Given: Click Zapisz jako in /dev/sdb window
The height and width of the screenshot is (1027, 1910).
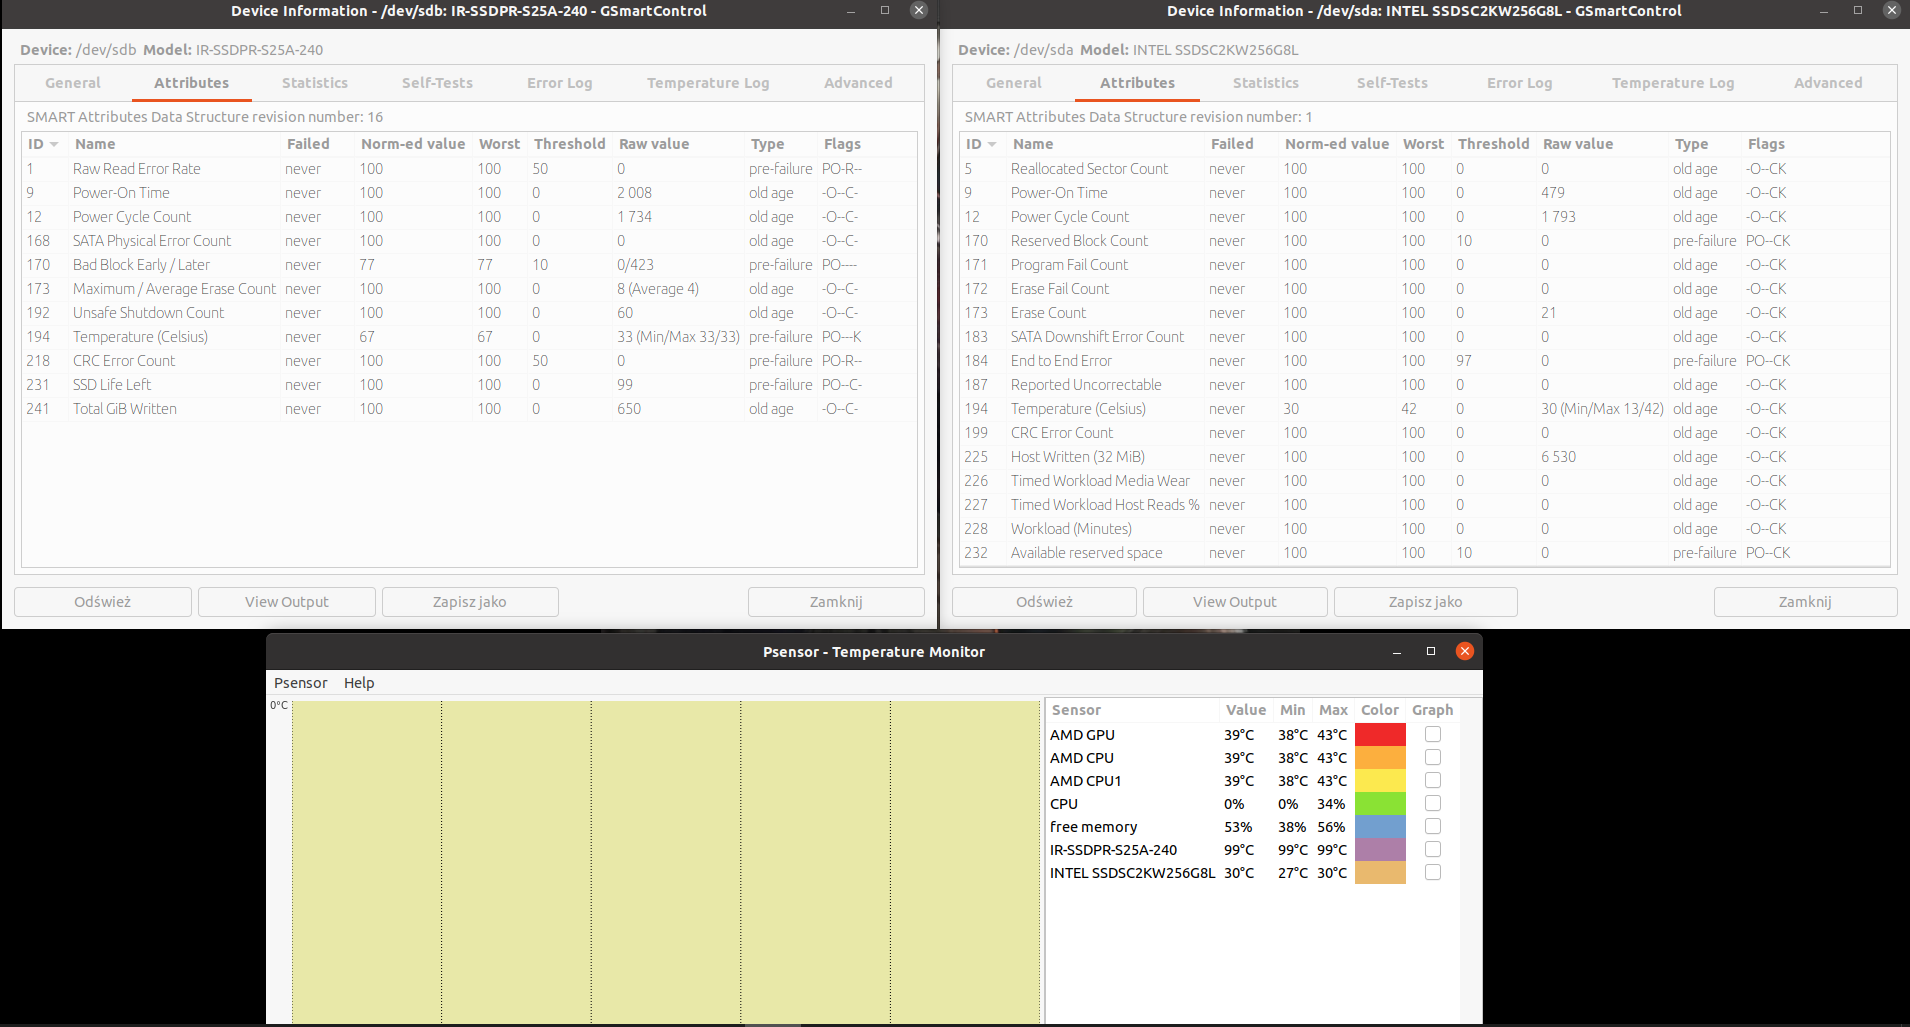Looking at the screenshot, I should click(x=470, y=602).
